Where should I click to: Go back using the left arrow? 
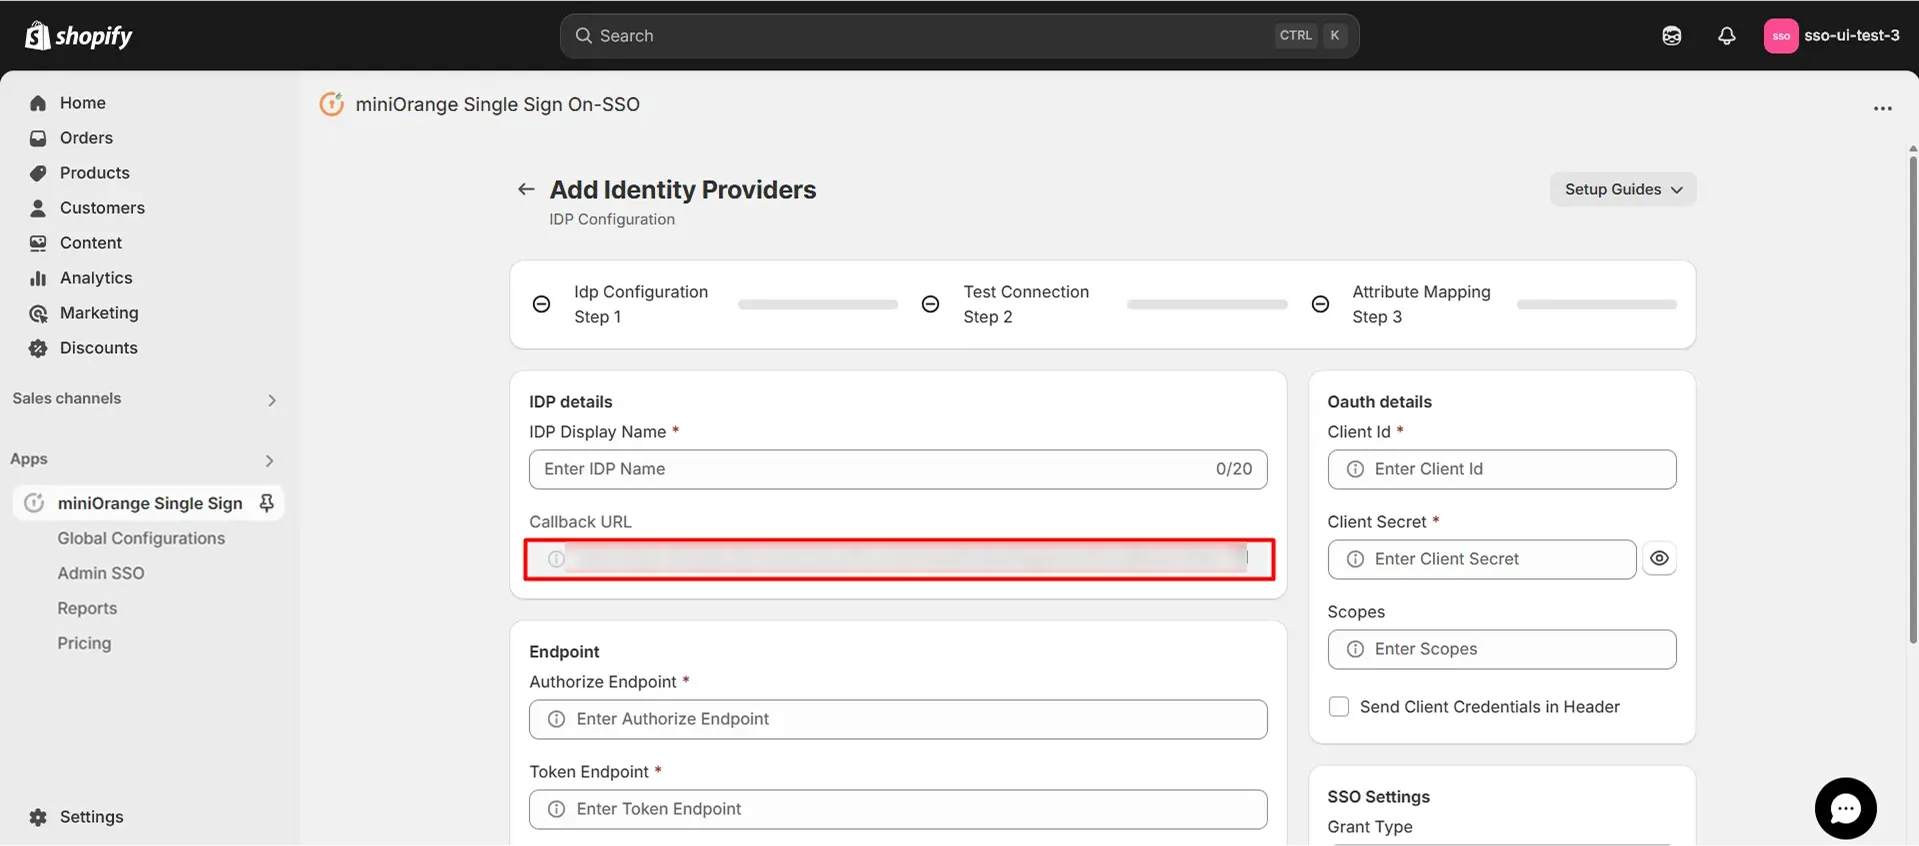click(x=526, y=189)
